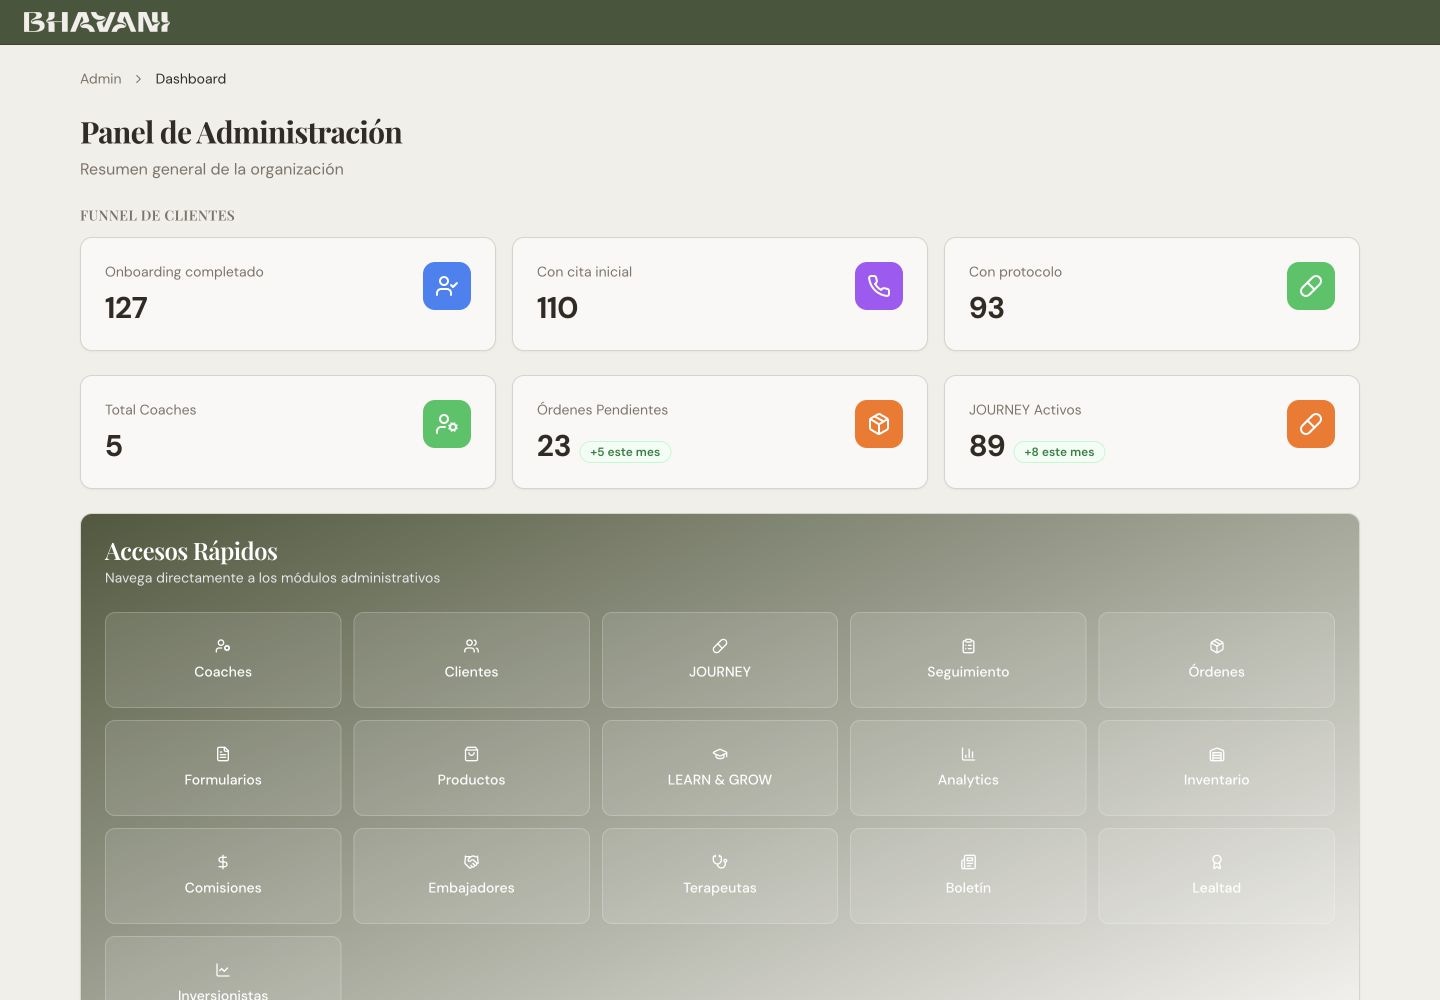Open the Boletín shortcut label
Screen dimensions: 1440x1000
tap(968, 888)
